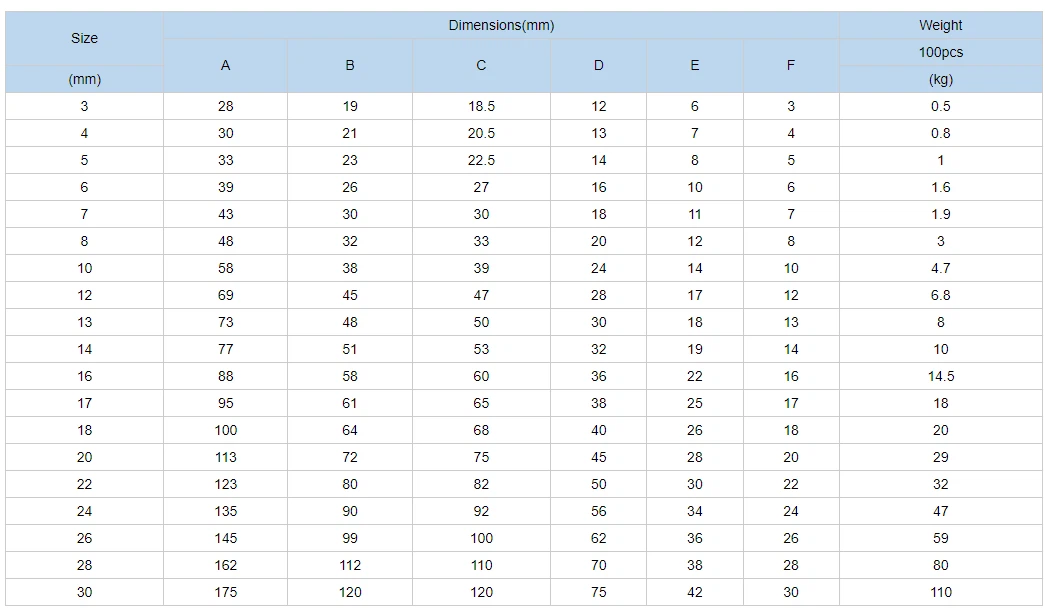Click the Weight header cell
The width and height of the screenshot is (1045, 611).
coord(940,25)
